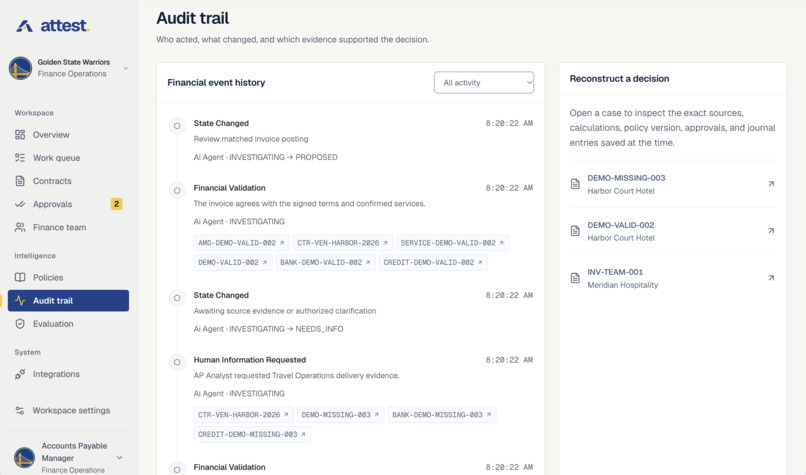Screen dimensions: 806x475
Task: Open the CREDIT-DEMO-VALID-002 evidence chip
Action: (x=433, y=262)
